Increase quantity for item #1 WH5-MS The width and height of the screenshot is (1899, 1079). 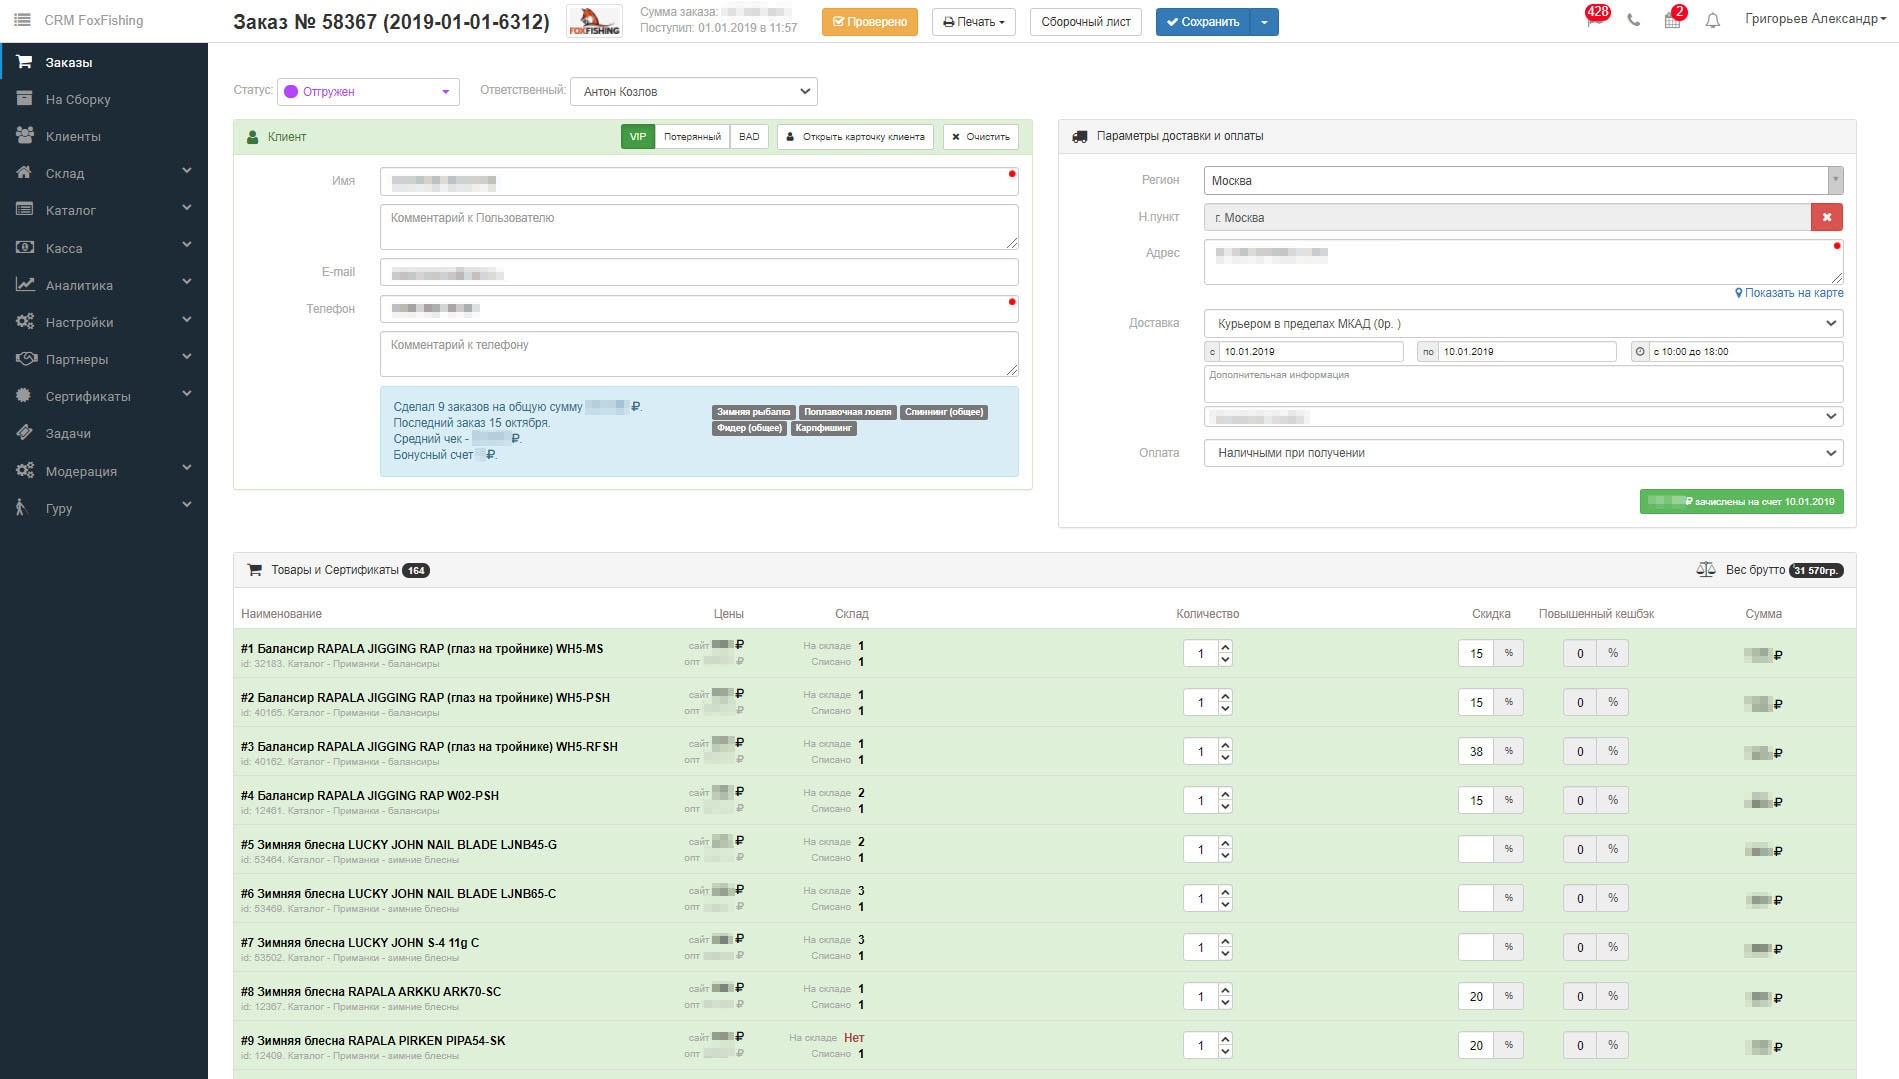1225,647
